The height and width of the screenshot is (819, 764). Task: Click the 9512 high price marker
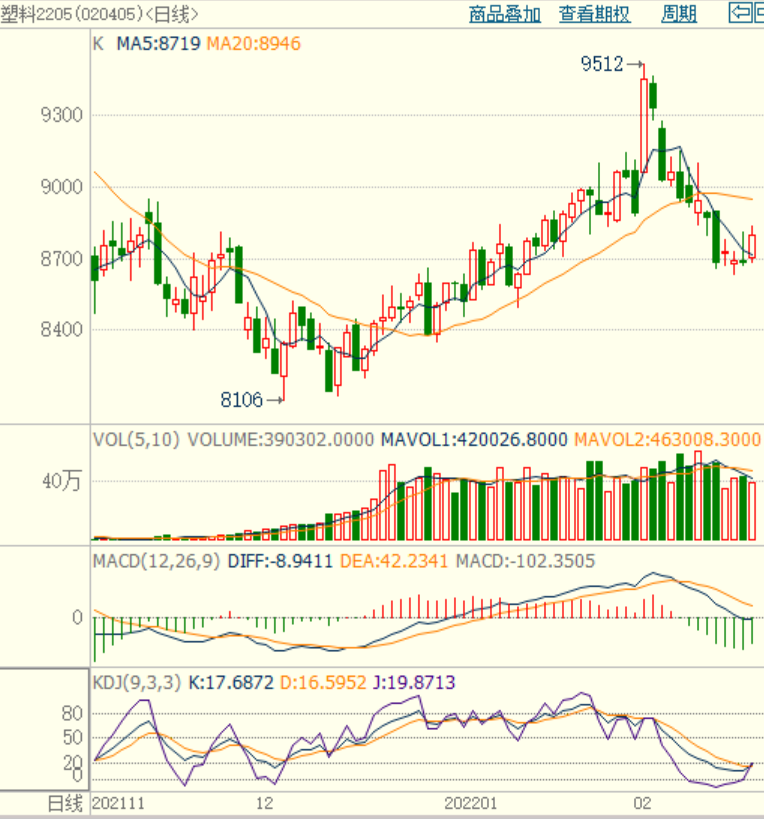click(602, 65)
